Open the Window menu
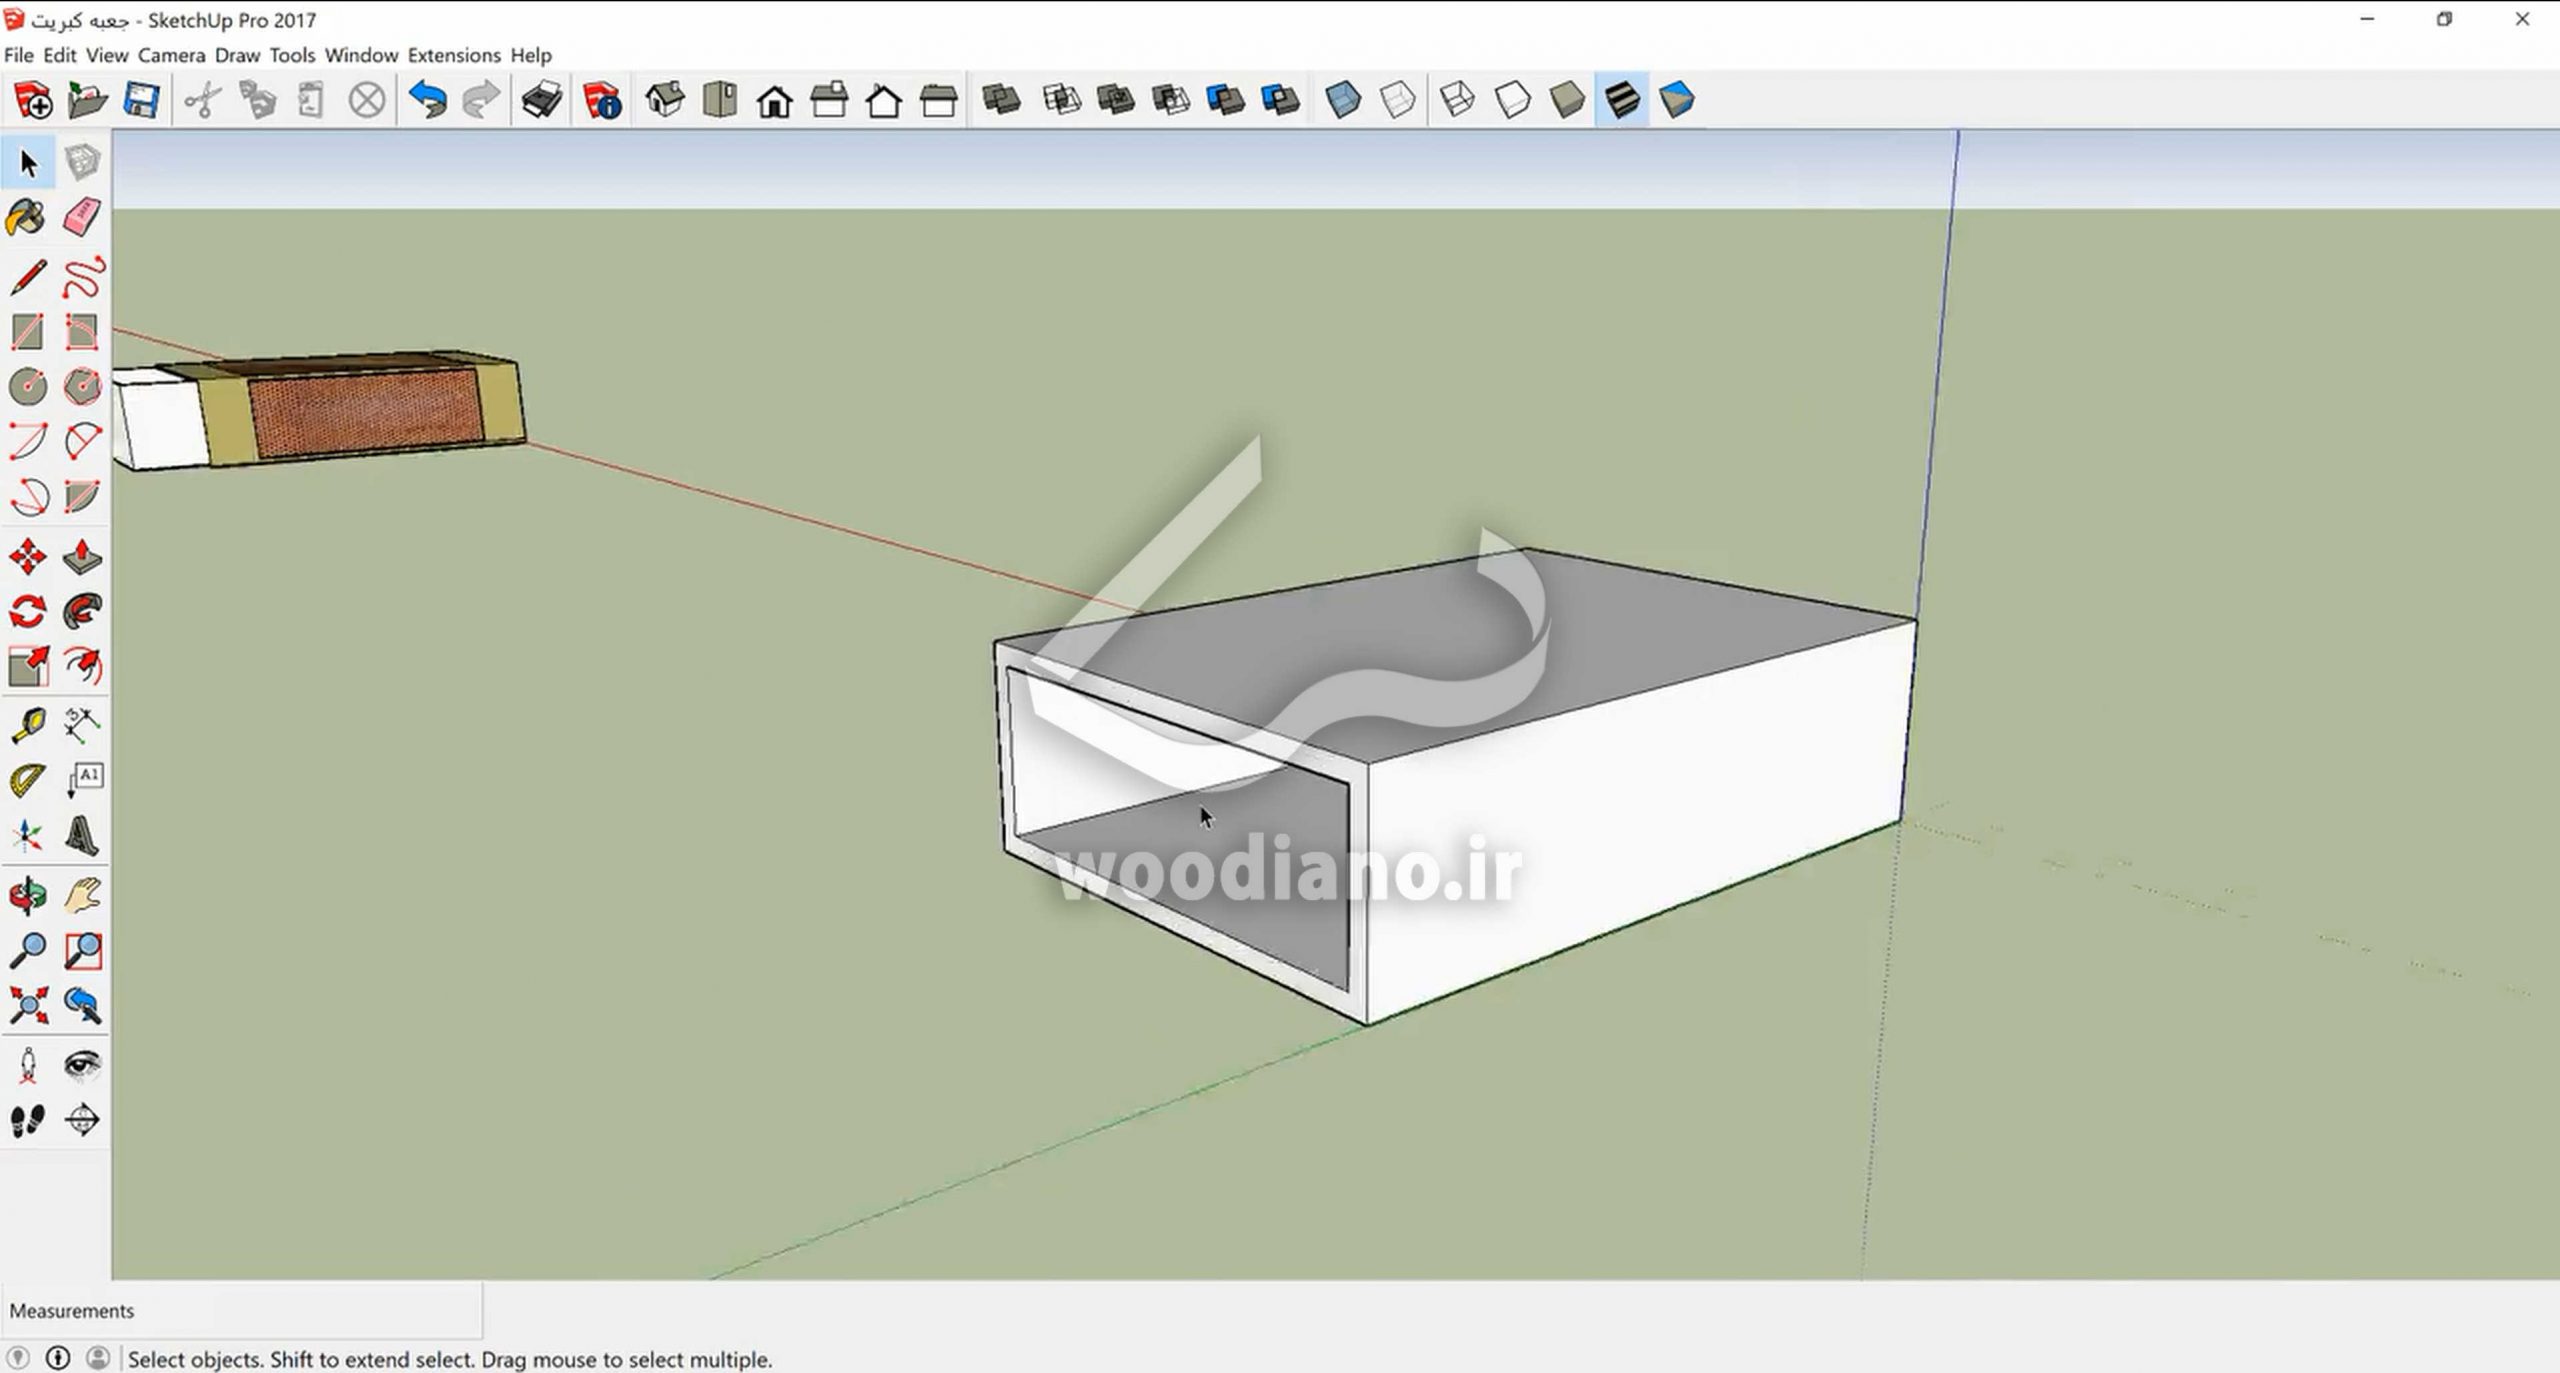This screenshot has width=2560, height=1373. tap(361, 55)
